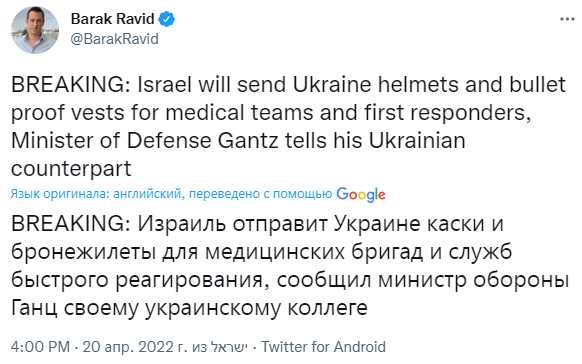Visit the @BarakRavid handle link
Image resolution: width=582 pixels, height=364 pixels.
coord(115,39)
